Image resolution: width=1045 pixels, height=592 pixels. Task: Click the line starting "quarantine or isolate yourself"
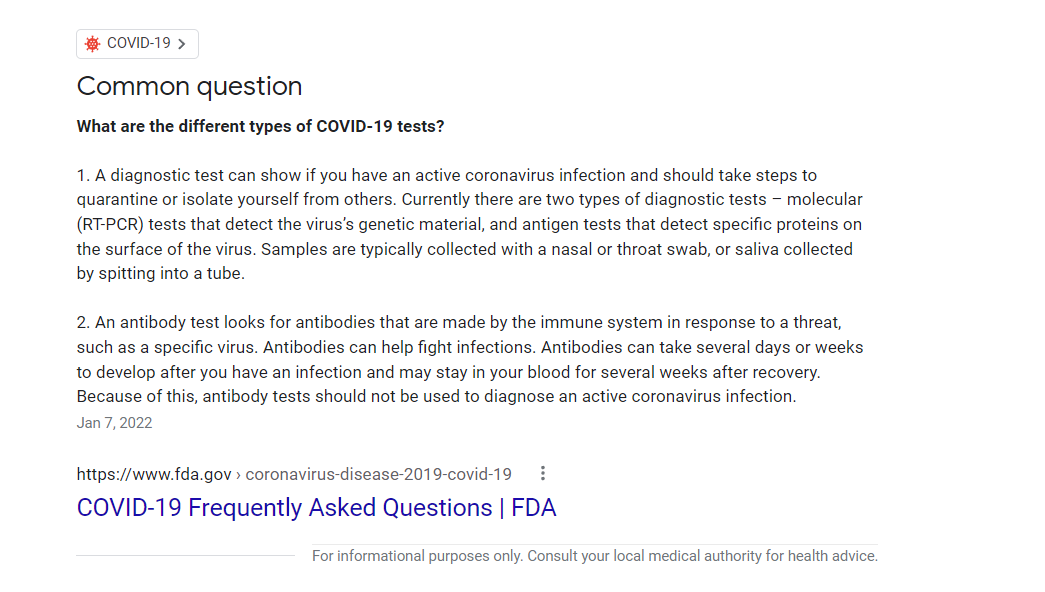point(469,200)
